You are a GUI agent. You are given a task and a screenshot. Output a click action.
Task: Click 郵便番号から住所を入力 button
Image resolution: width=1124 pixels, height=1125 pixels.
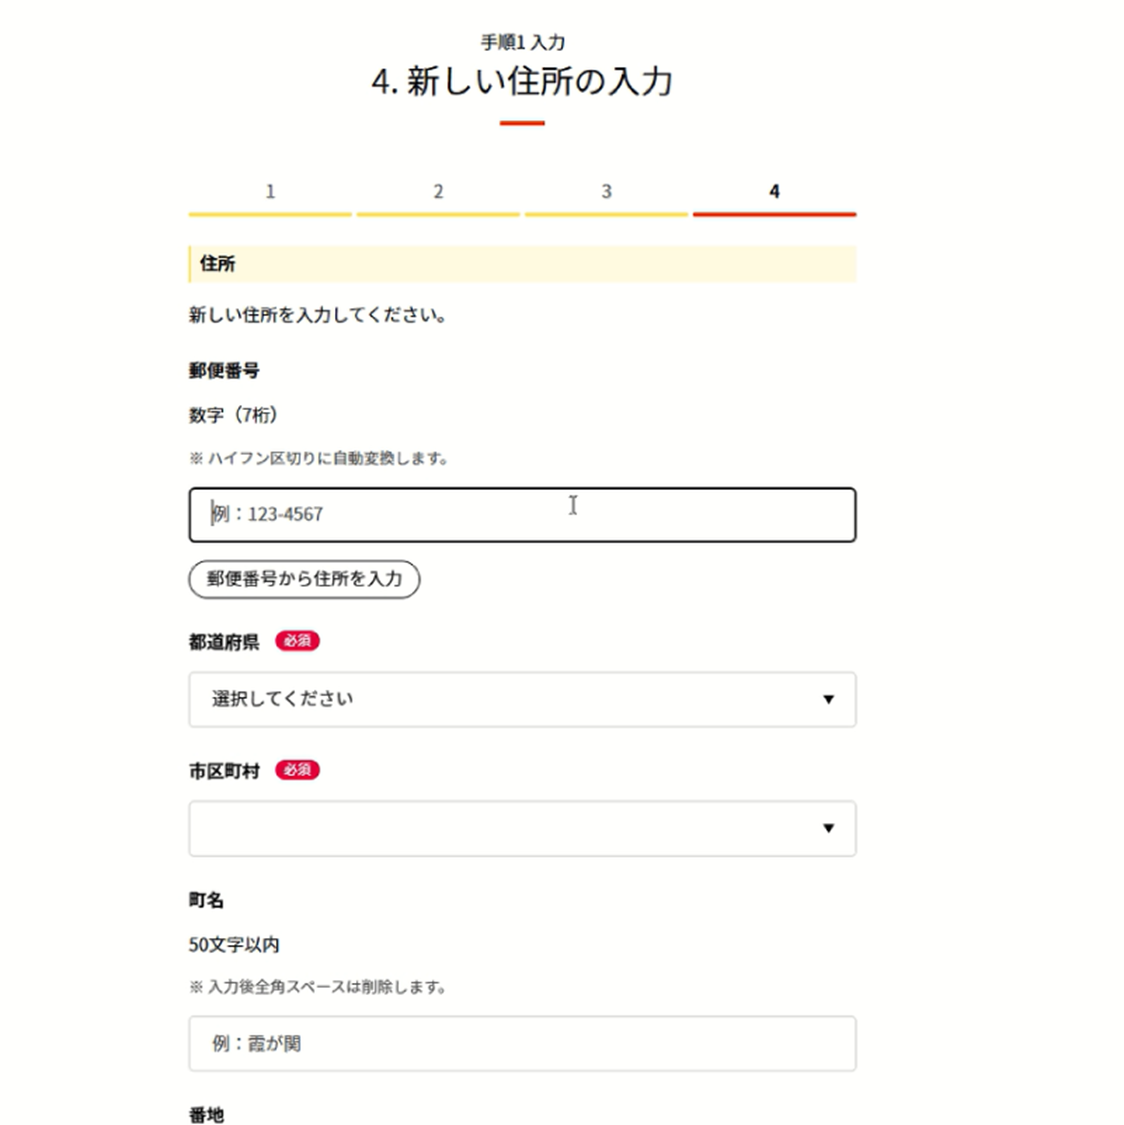click(304, 579)
